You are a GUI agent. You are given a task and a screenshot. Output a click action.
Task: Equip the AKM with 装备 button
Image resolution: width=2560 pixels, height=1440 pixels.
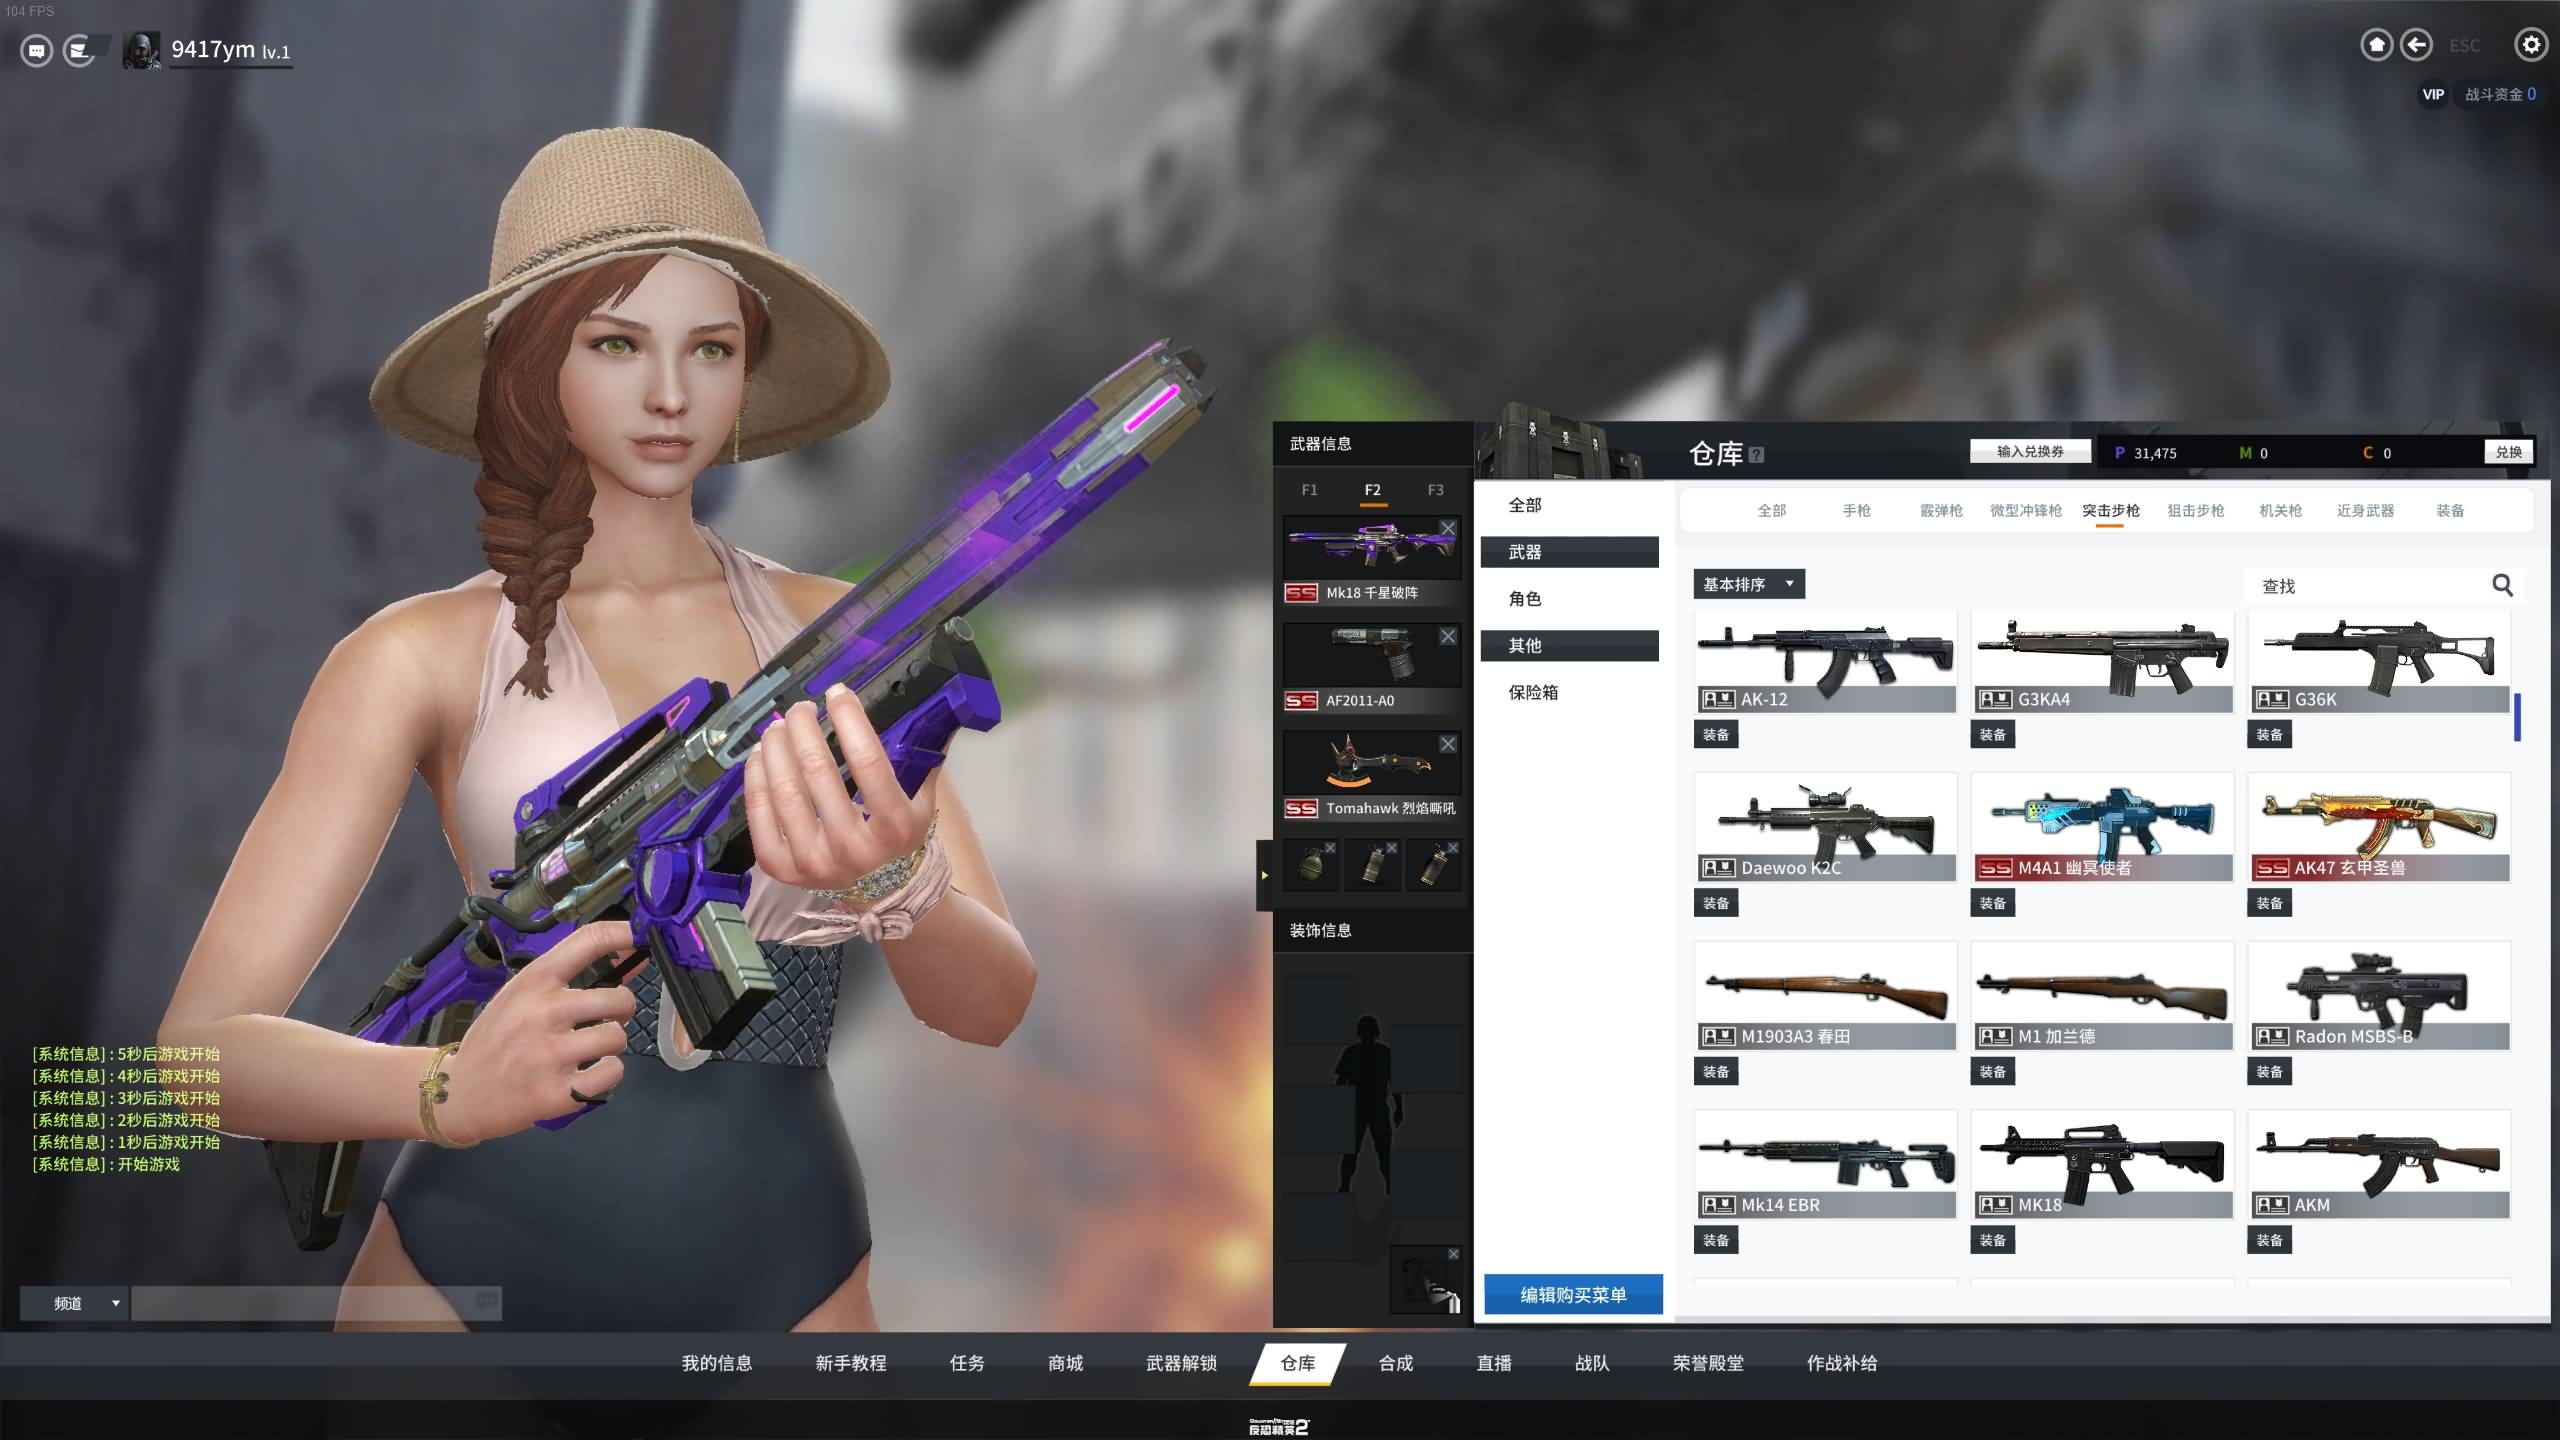point(2270,1240)
